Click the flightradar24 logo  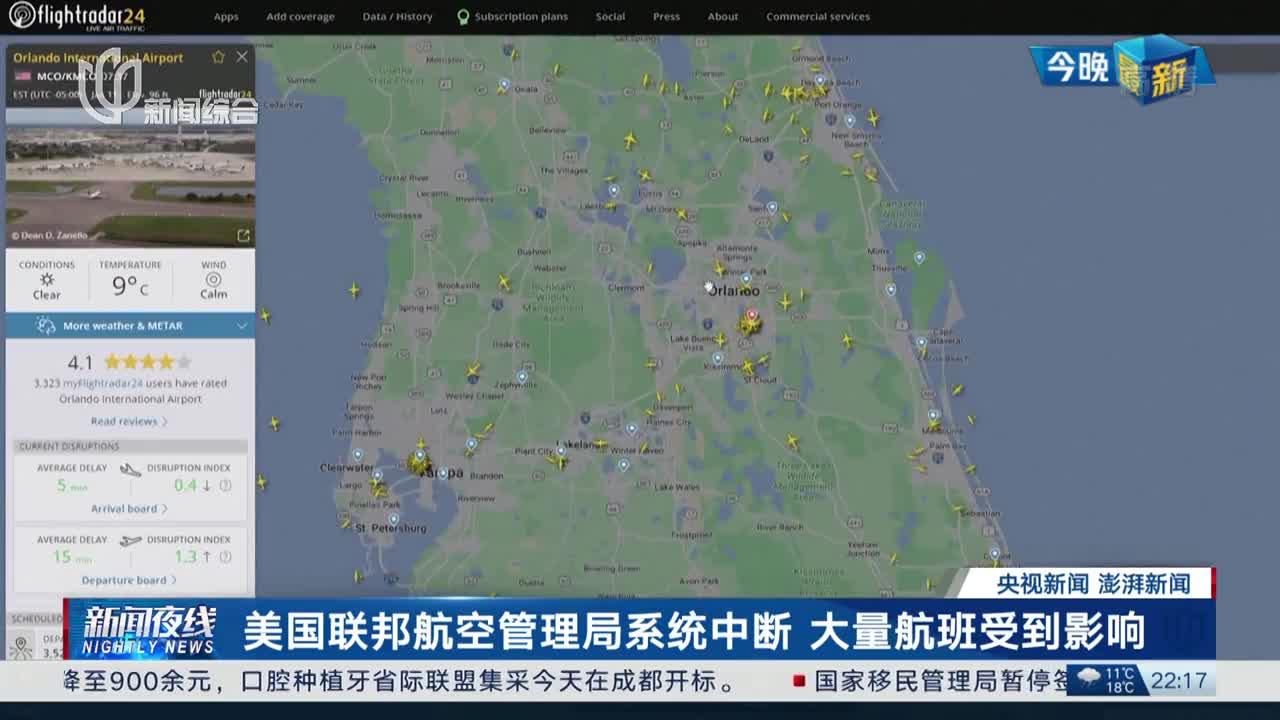[77, 16]
